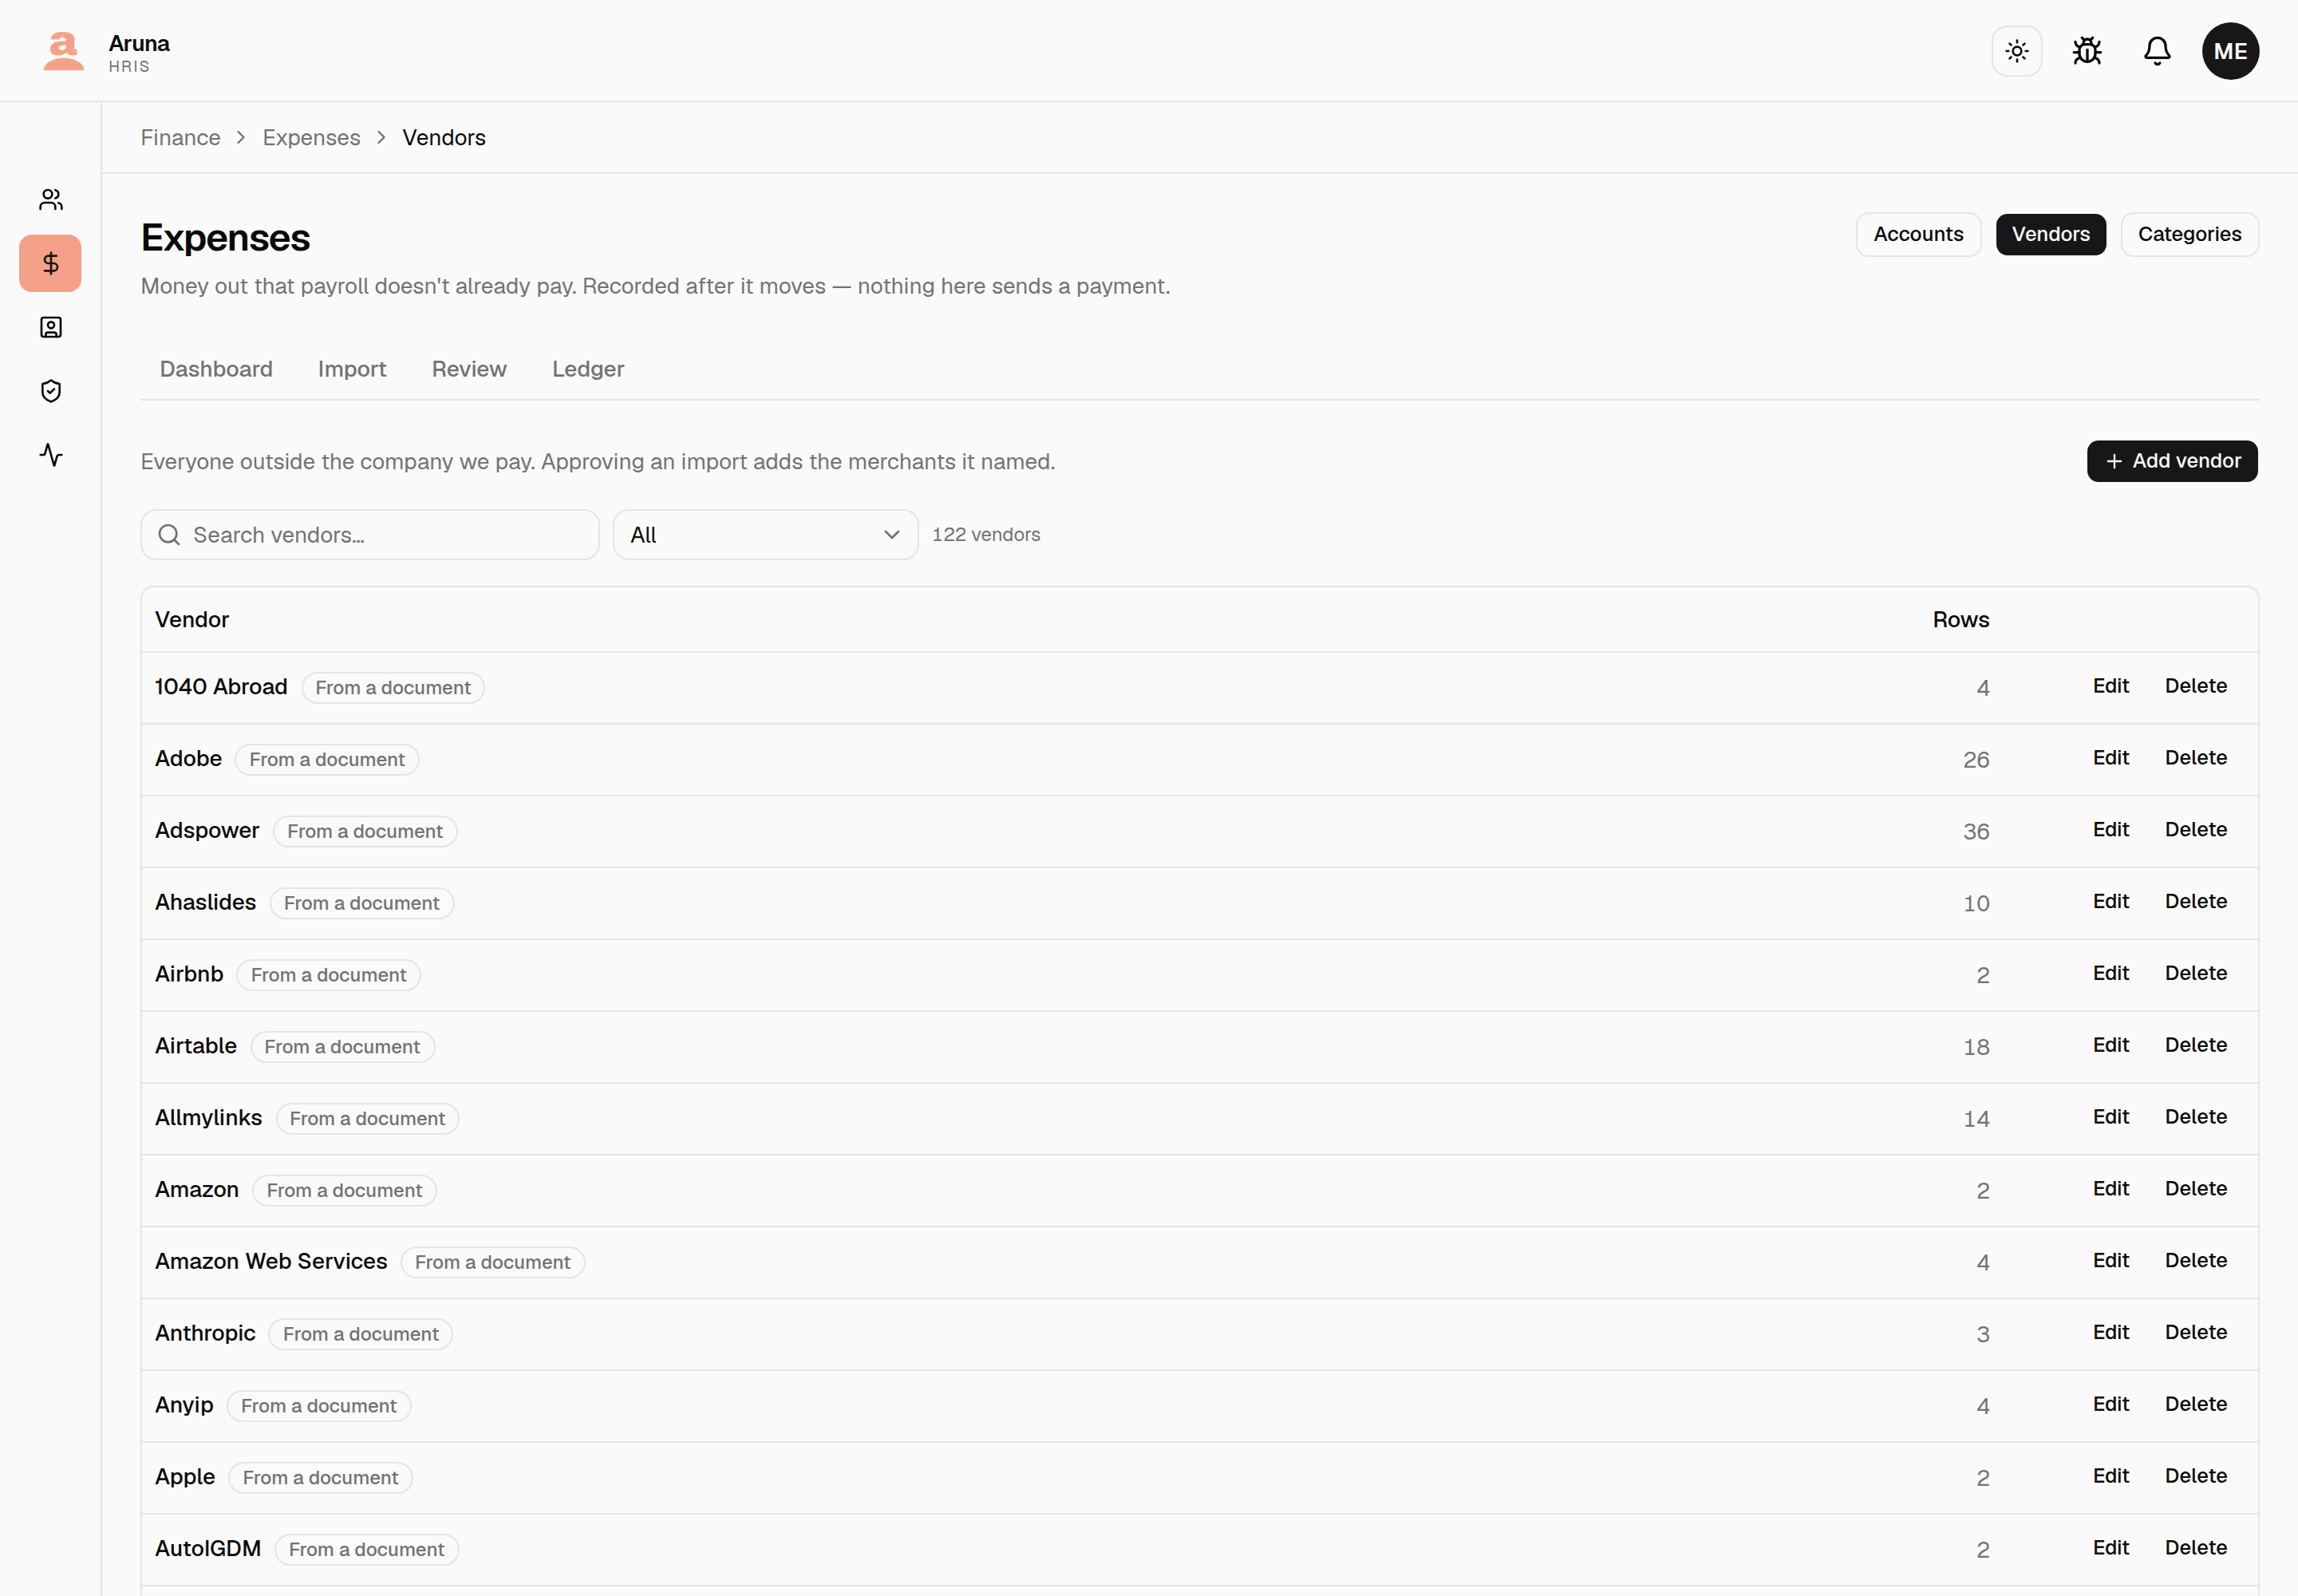Open the bug report icon
This screenshot has width=2298, height=1596.
click(x=2086, y=51)
